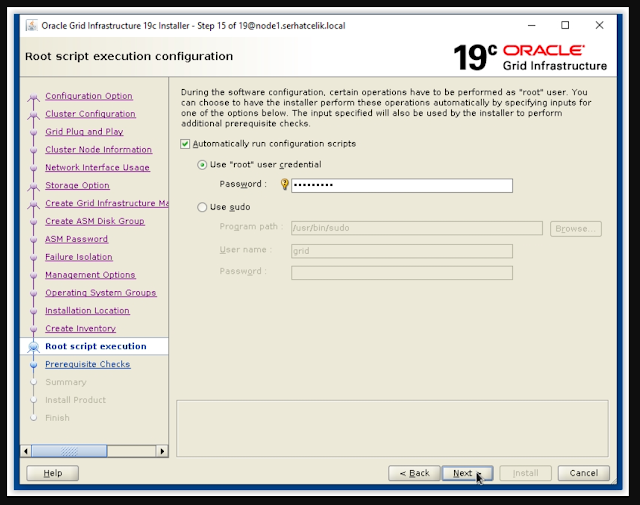The height and width of the screenshot is (505, 640).
Task: Go to Configuration Option step
Action: tap(89, 96)
